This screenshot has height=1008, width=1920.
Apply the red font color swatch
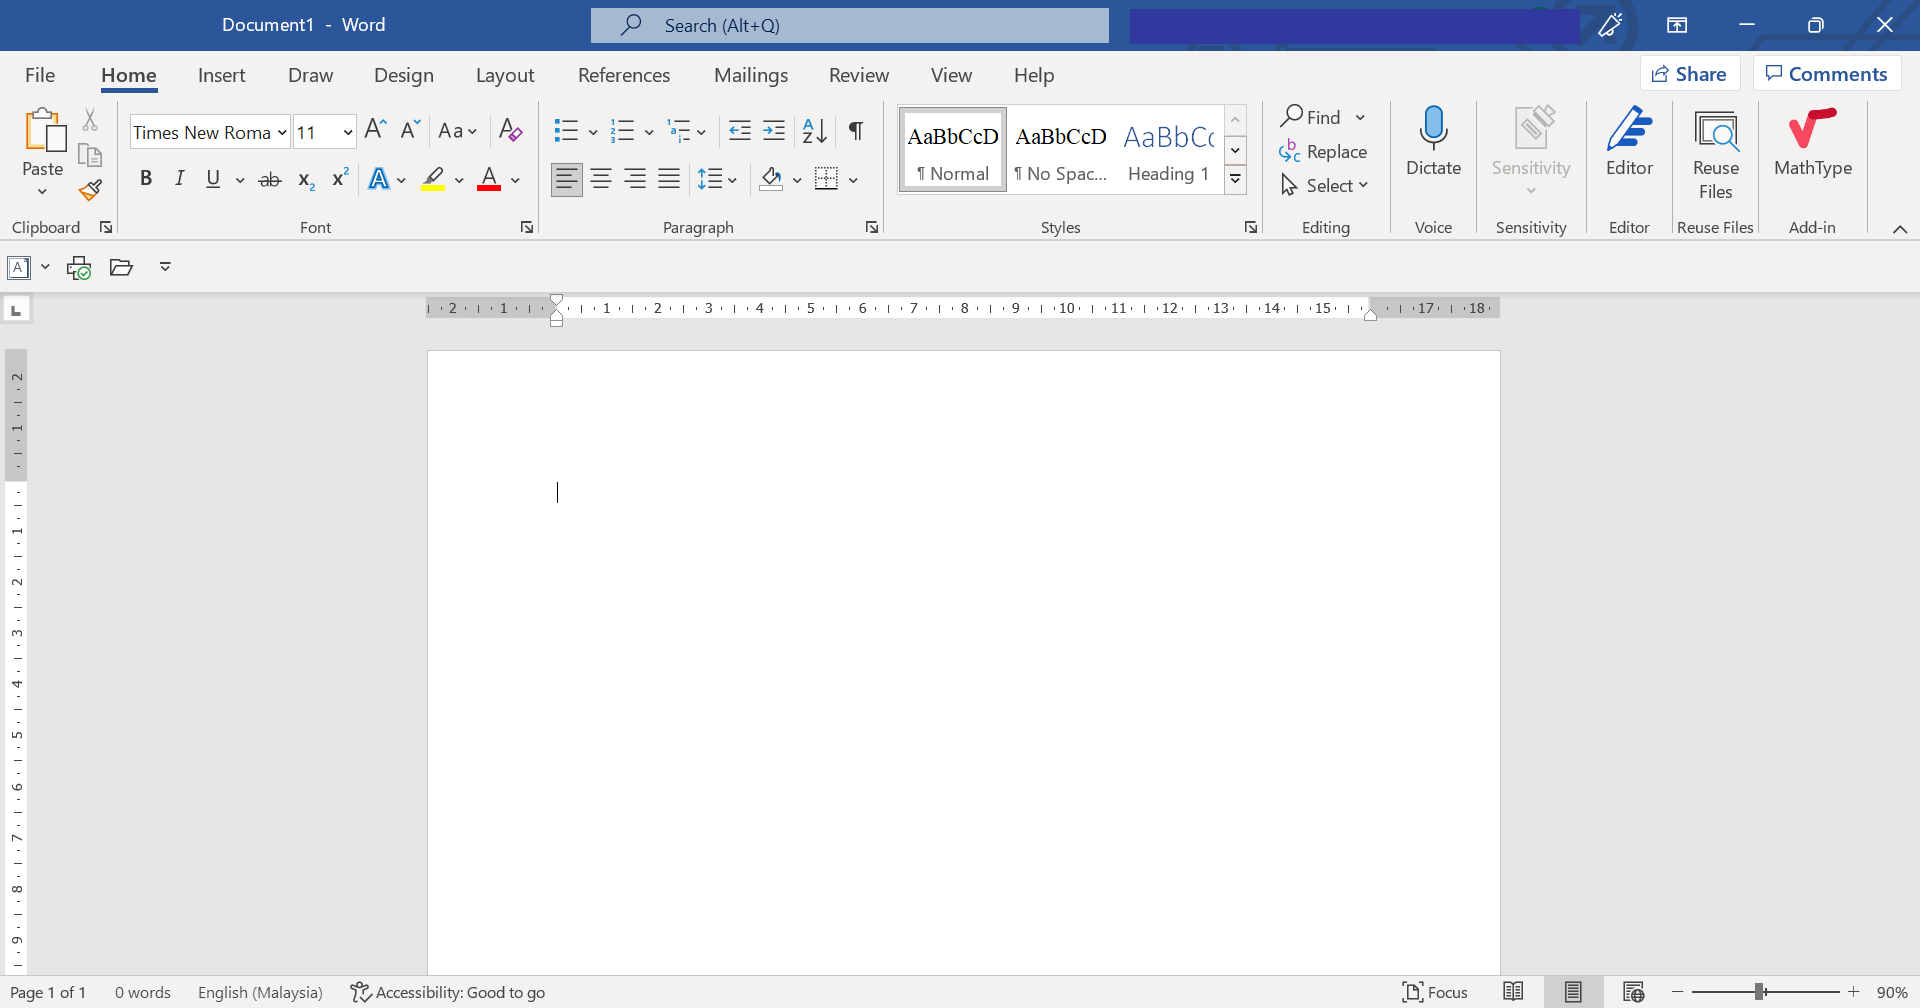pyautogui.click(x=489, y=180)
